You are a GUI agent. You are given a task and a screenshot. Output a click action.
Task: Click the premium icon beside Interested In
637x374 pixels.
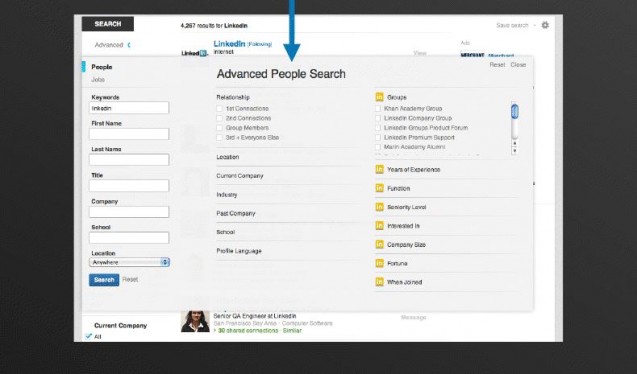(379, 225)
